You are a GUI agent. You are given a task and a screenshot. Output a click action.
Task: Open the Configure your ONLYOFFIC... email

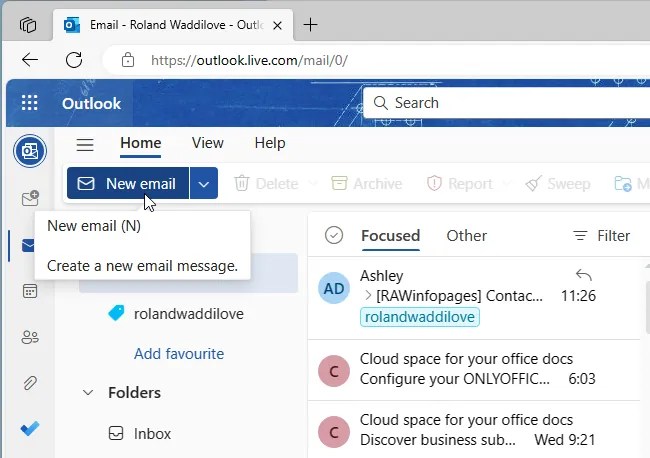coord(474,369)
